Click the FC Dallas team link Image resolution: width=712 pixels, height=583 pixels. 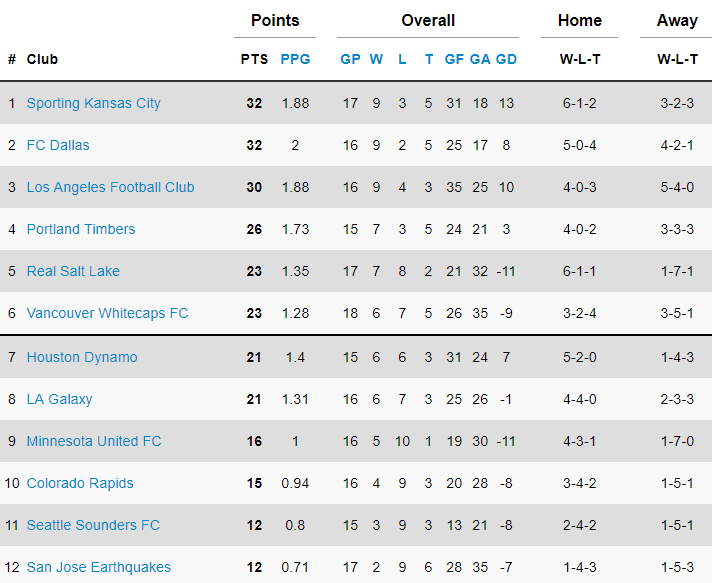[x=58, y=145]
